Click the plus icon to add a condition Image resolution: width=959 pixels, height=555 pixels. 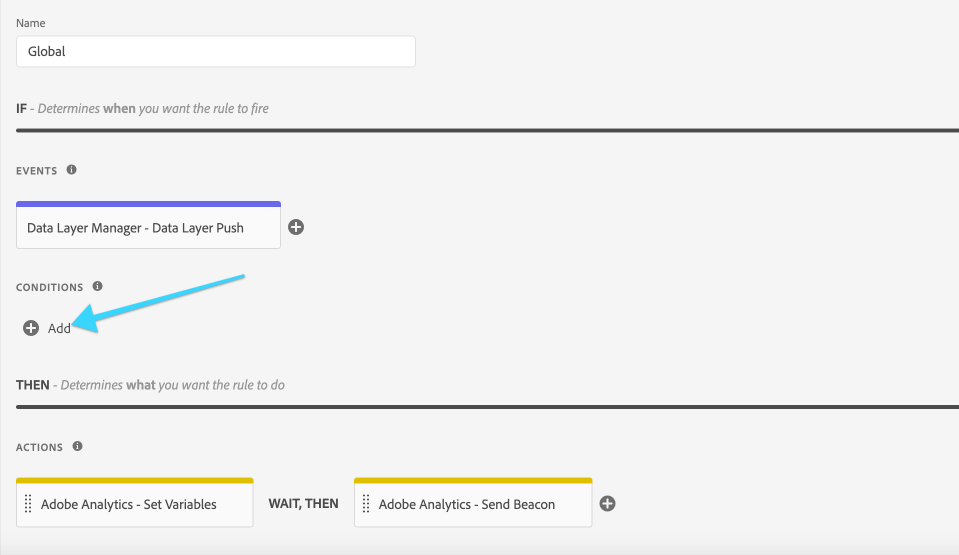31,328
